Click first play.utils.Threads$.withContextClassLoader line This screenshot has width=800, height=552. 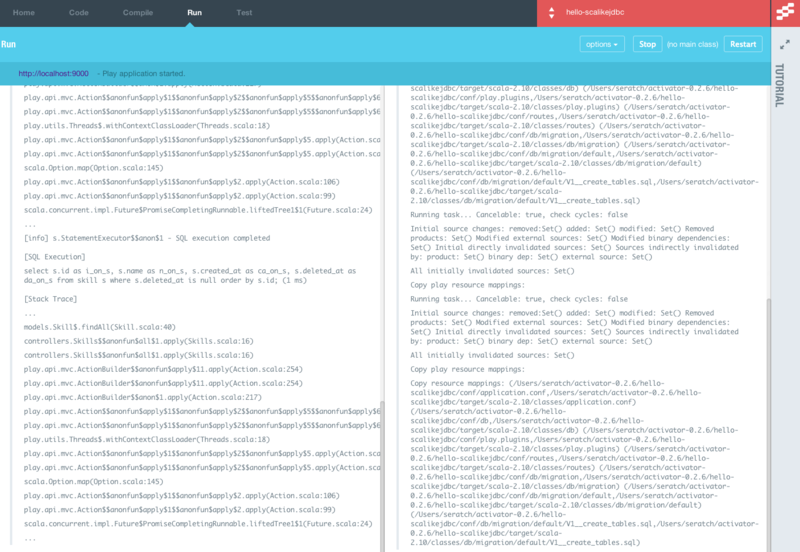[147, 126]
